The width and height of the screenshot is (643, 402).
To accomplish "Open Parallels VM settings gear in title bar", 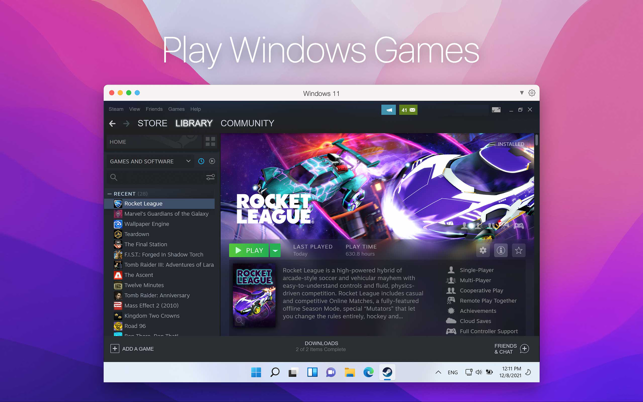I will [x=532, y=93].
